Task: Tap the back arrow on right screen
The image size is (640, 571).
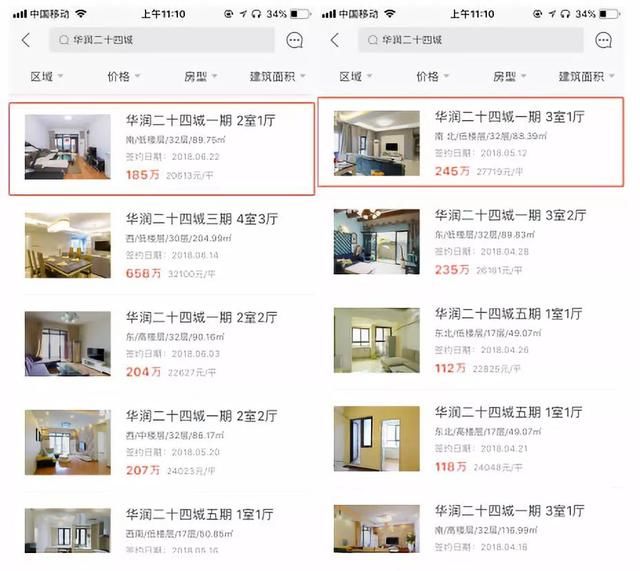Action: (x=335, y=40)
